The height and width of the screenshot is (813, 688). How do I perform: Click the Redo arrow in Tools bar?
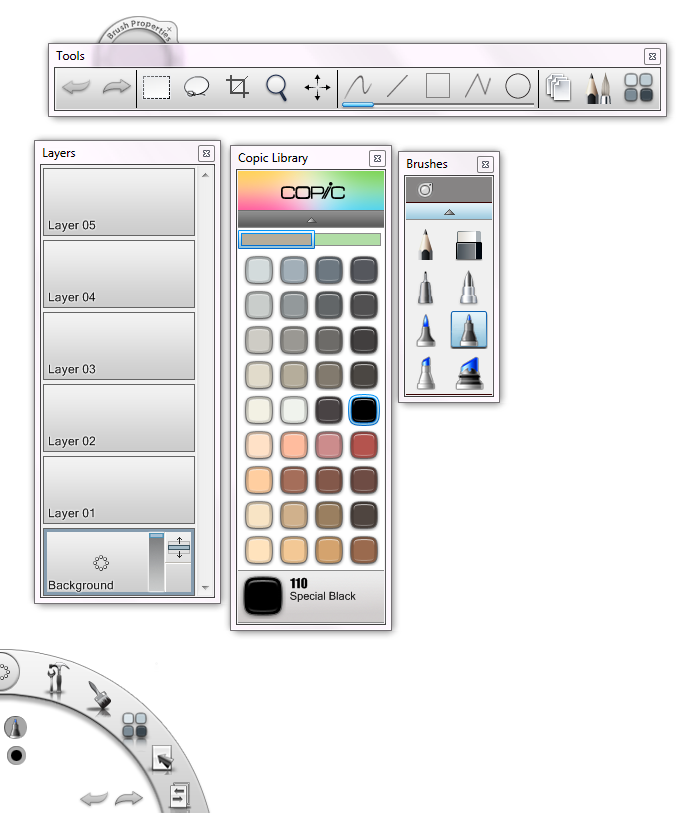pos(116,87)
